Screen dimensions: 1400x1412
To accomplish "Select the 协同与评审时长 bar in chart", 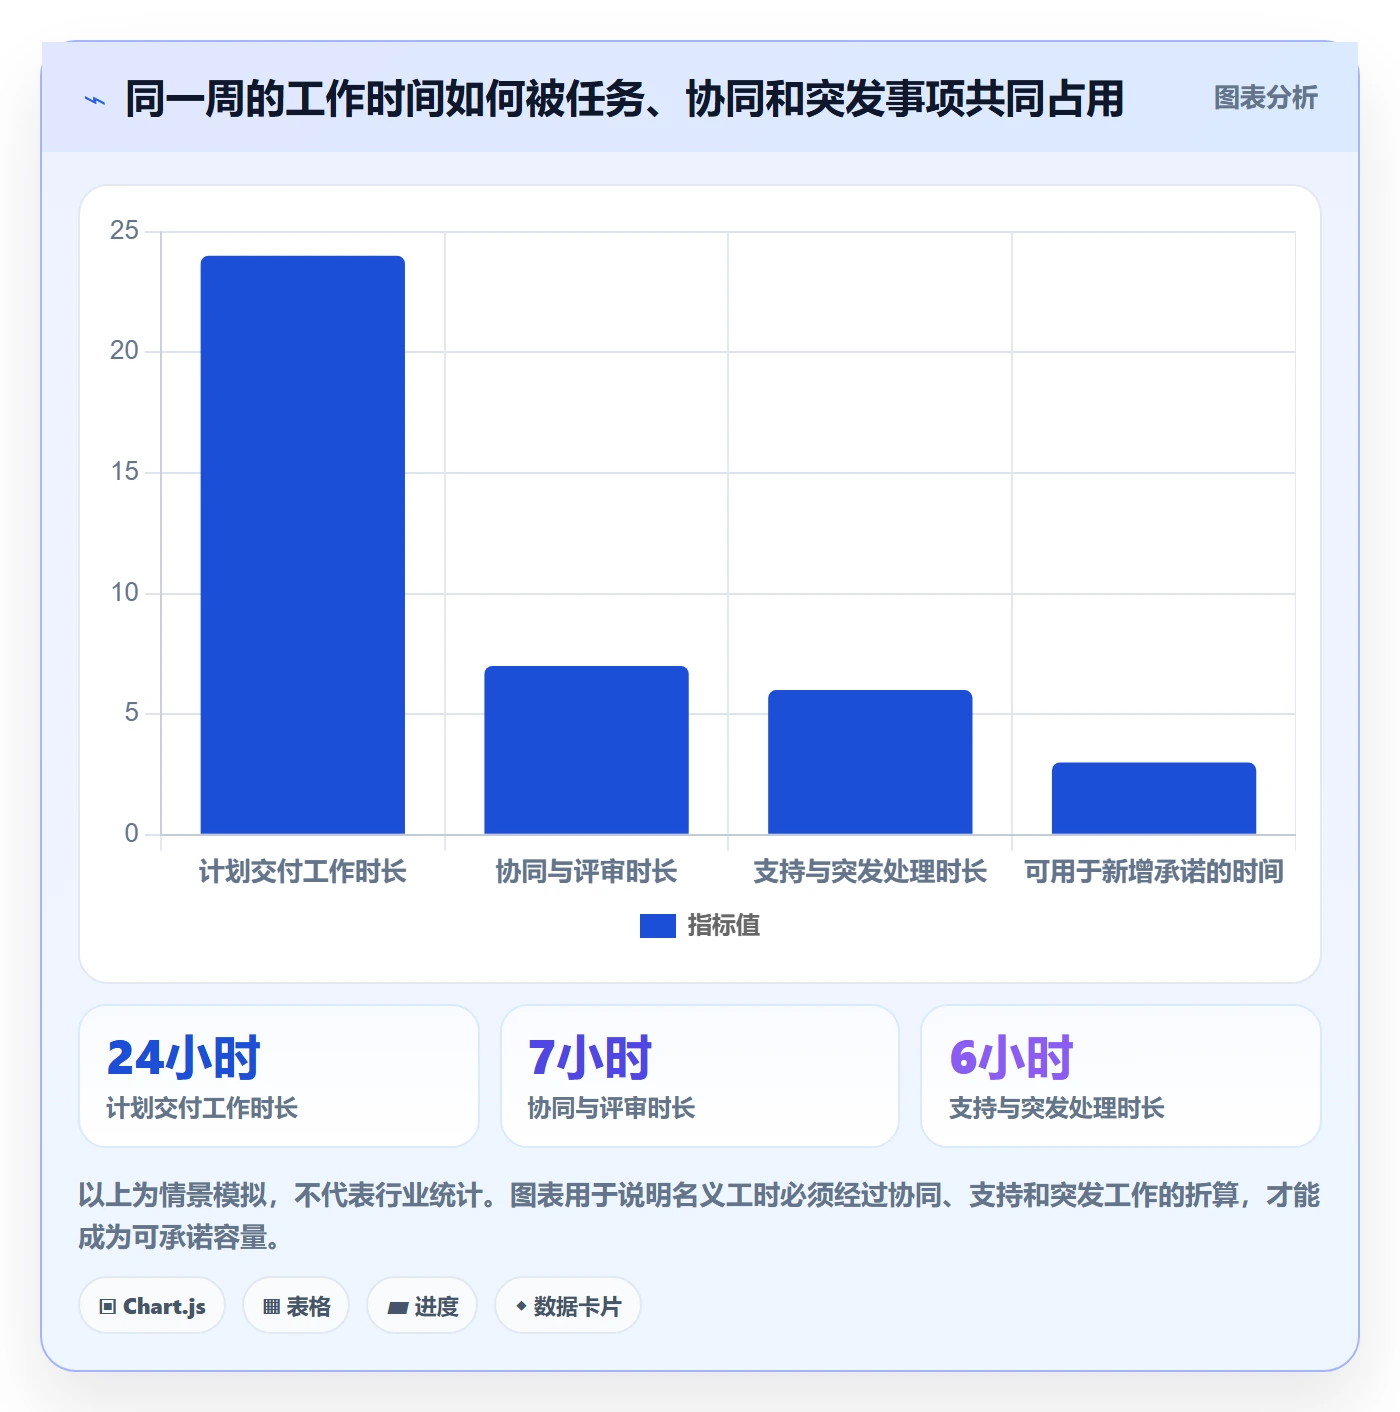I will point(586,750).
